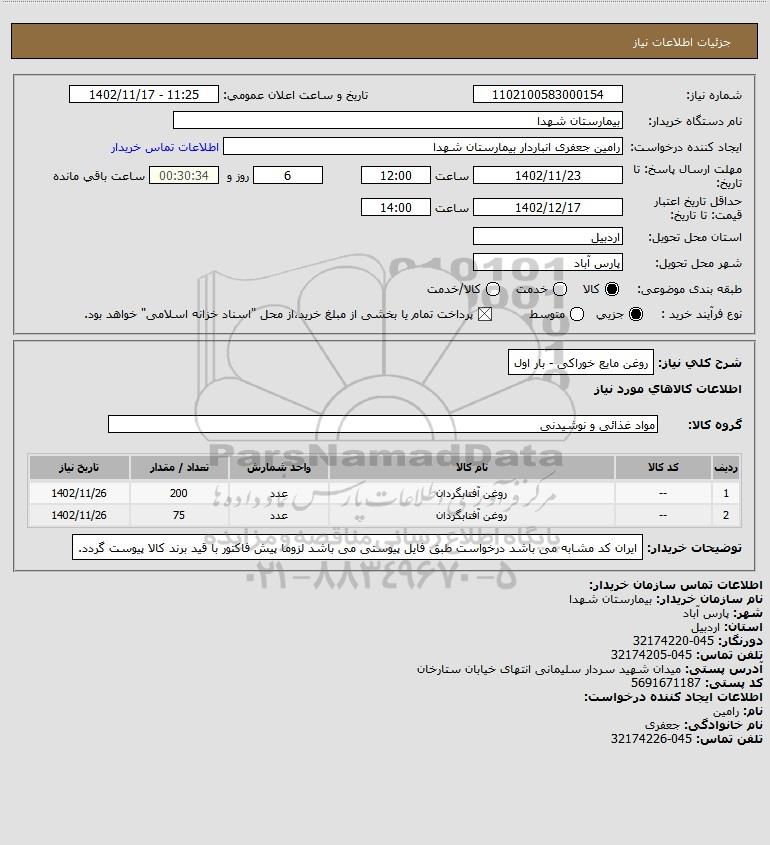Screen dimensions: 770x845
Task: Click the واحد شمارش column header
Action: coord(279,467)
